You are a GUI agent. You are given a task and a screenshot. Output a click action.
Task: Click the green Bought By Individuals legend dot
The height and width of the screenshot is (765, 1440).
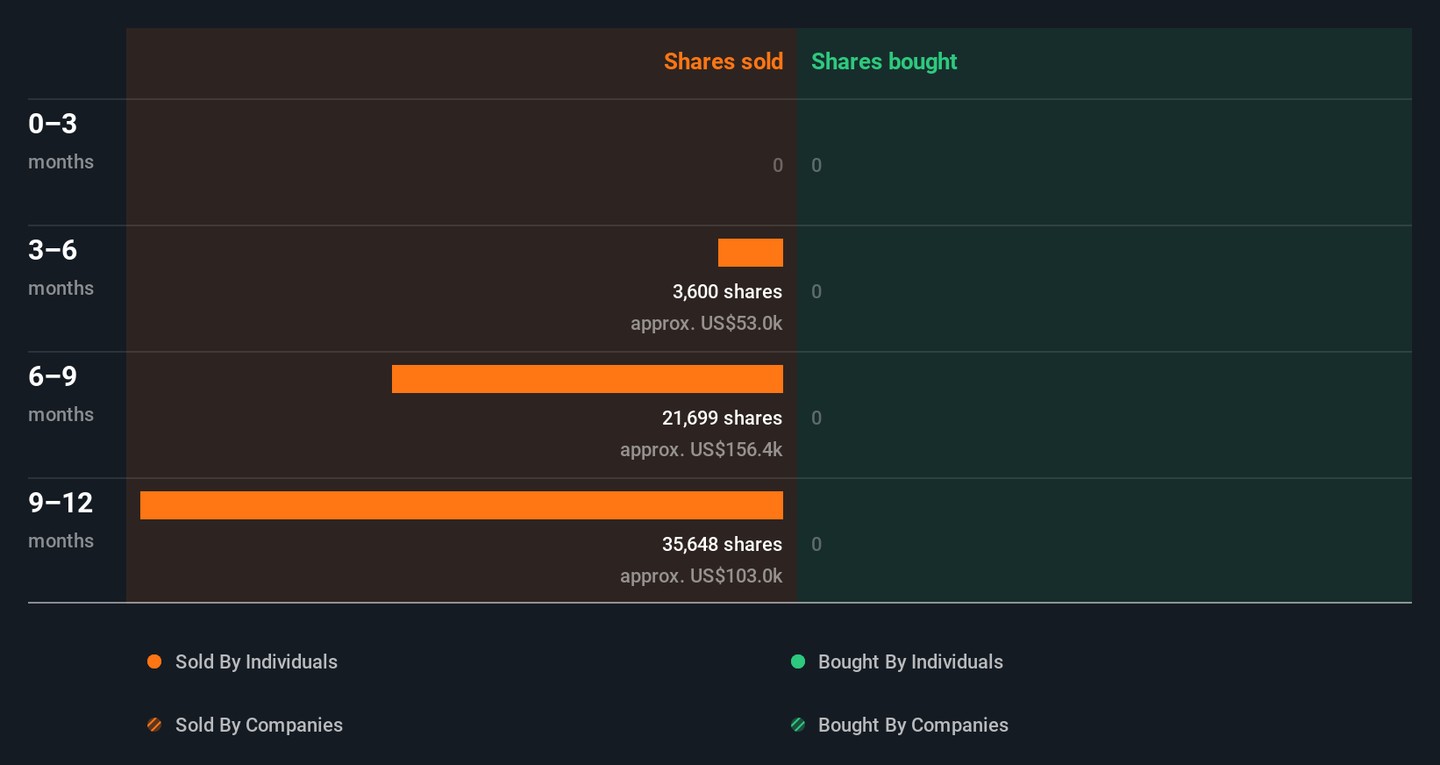(798, 662)
